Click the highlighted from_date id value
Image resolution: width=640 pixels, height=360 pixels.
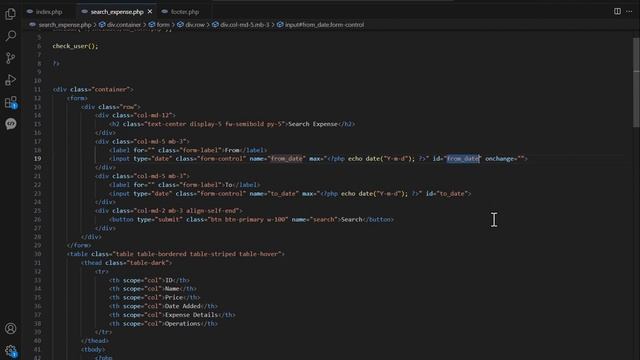click(x=463, y=159)
